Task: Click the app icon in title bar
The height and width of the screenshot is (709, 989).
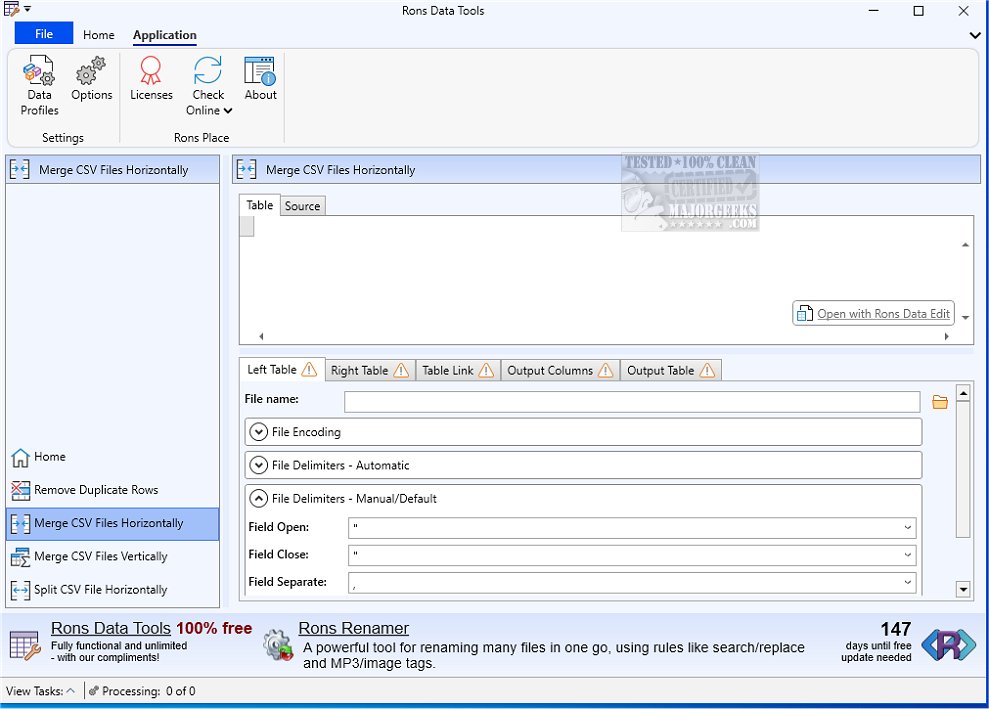Action: point(11,9)
